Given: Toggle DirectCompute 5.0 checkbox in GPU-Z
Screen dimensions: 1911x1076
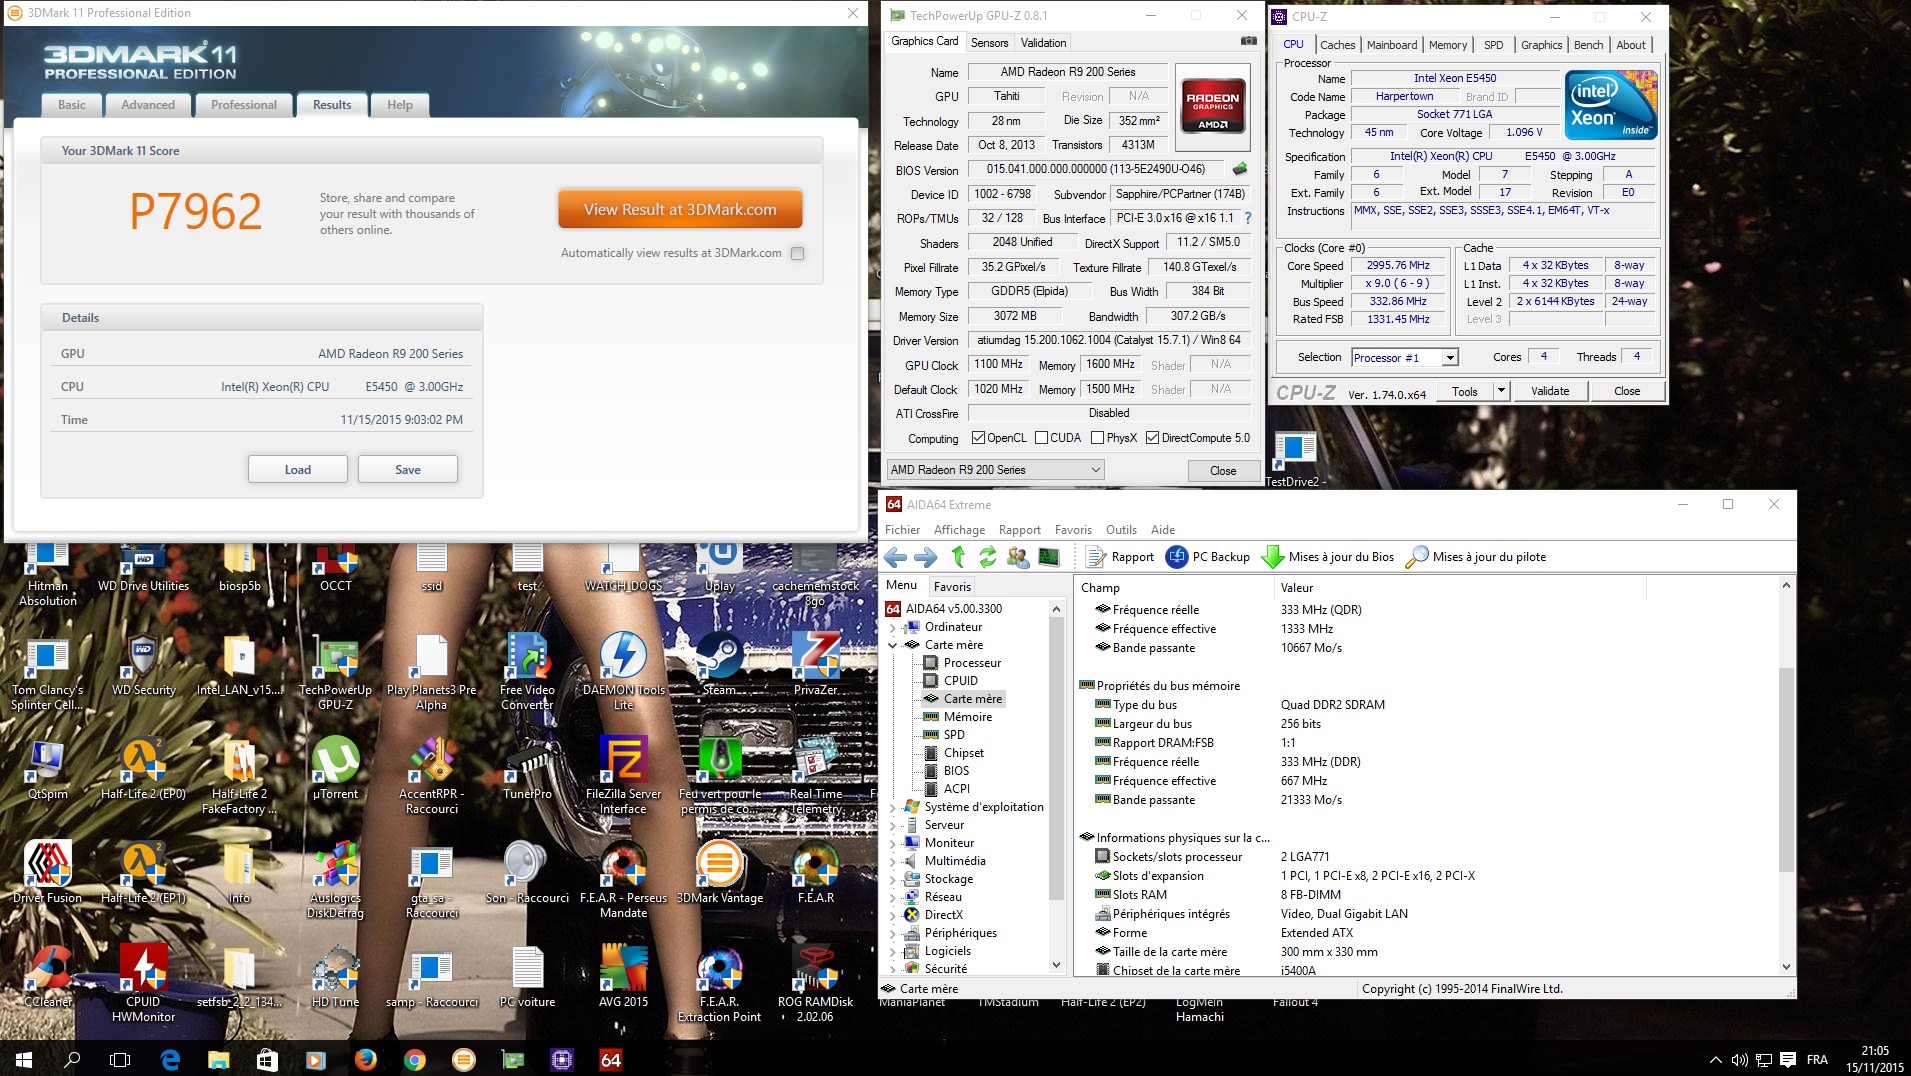Looking at the screenshot, I should (x=1152, y=438).
